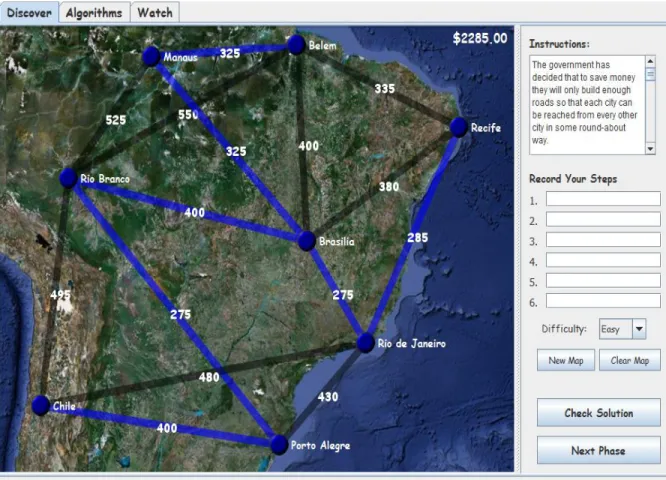Click in step 6 record field
The height and width of the screenshot is (480, 666).
click(x=603, y=301)
